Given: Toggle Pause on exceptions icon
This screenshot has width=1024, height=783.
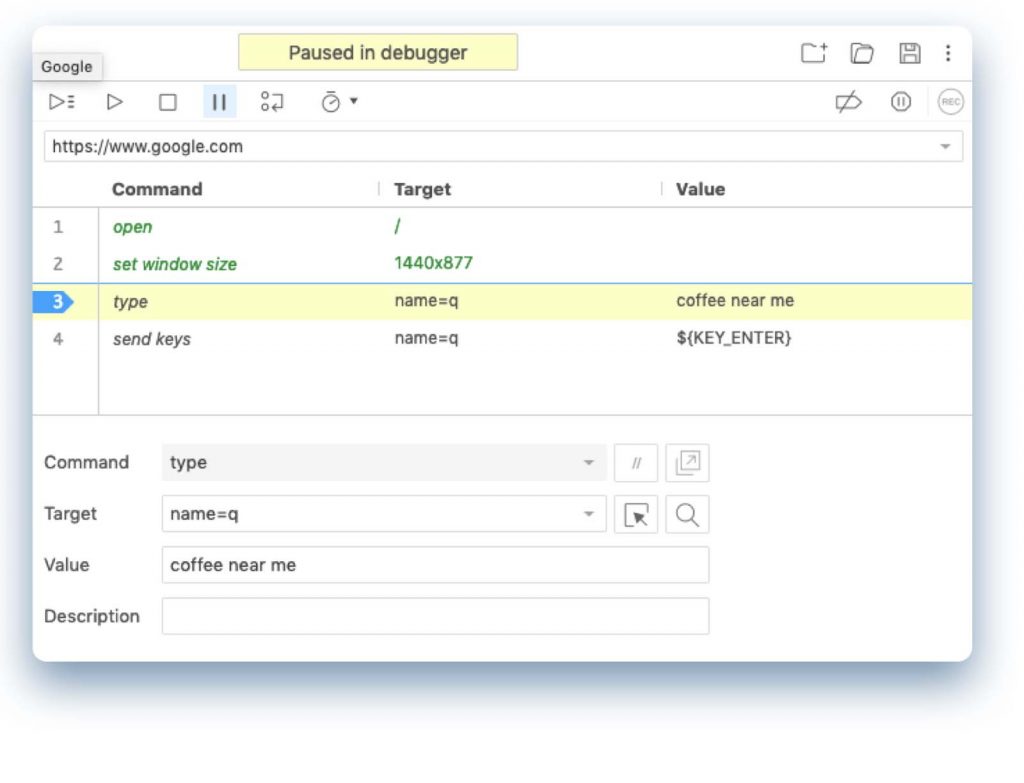Looking at the screenshot, I should [x=901, y=102].
